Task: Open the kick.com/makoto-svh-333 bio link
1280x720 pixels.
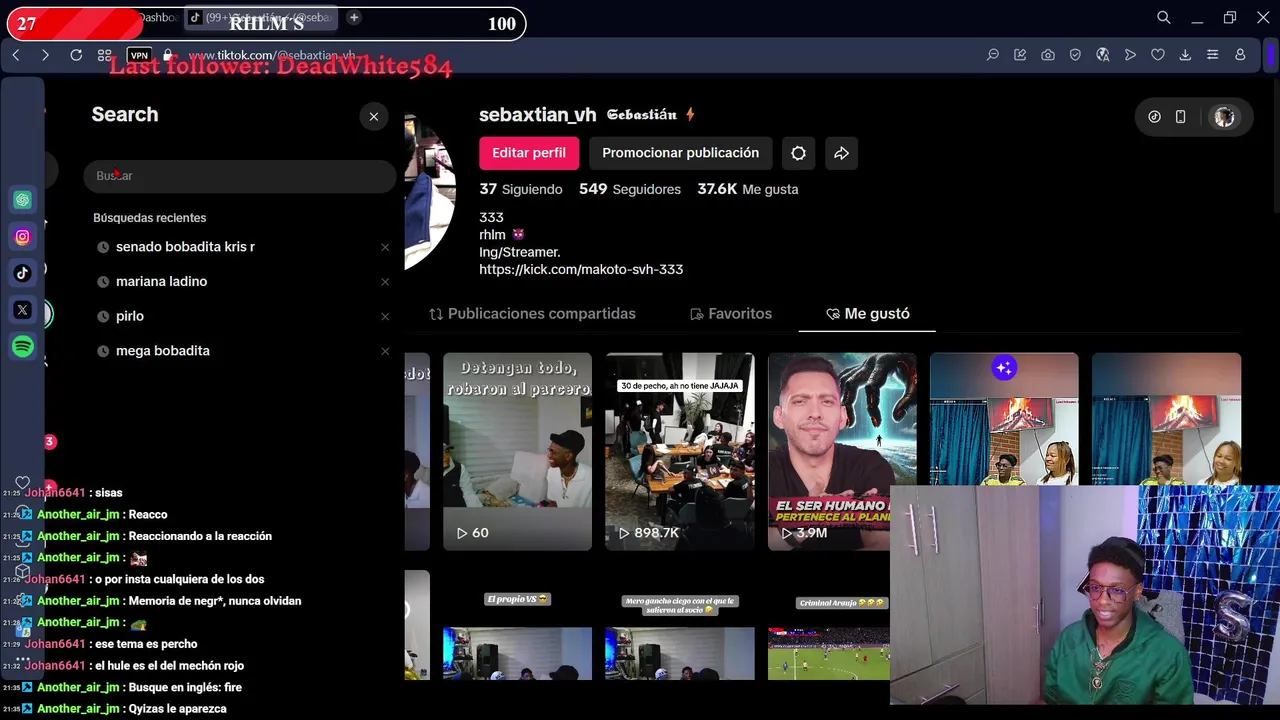Action: pos(581,270)
